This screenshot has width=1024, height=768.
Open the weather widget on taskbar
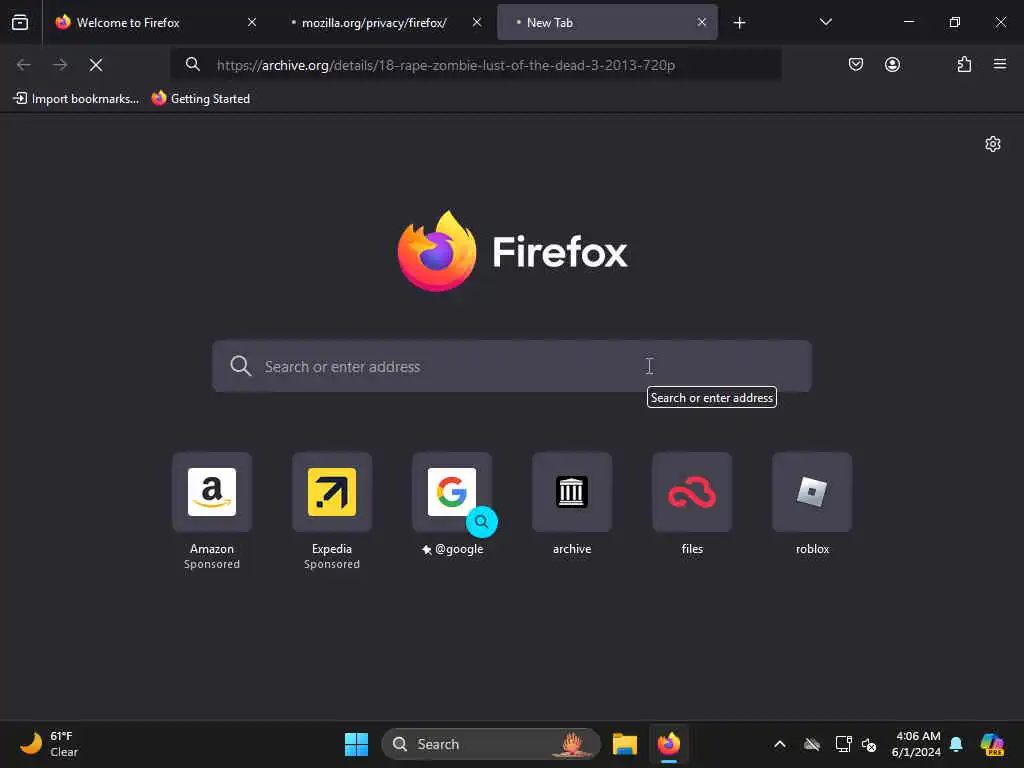coord(49,744)
